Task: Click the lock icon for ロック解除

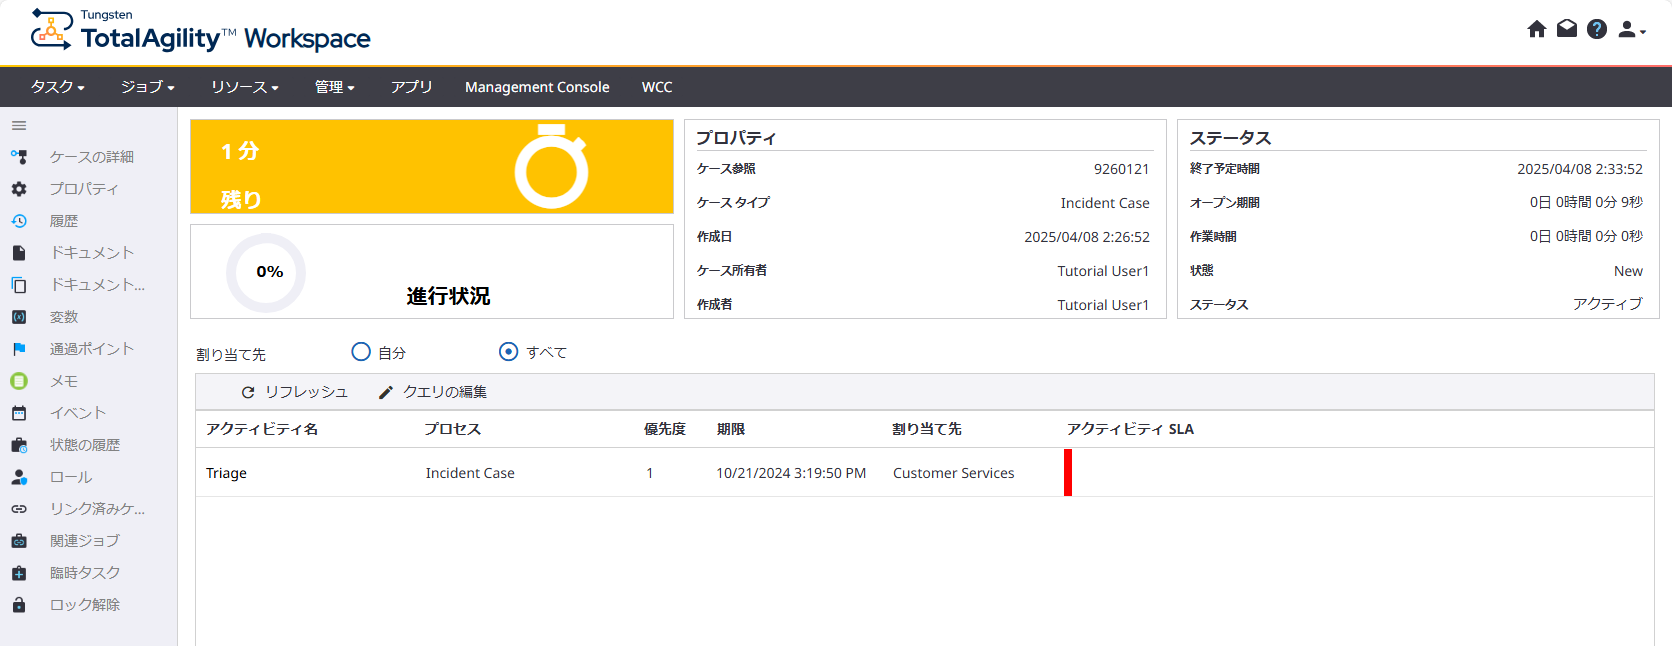Action: pyautogui.click(x=19, y=605)
